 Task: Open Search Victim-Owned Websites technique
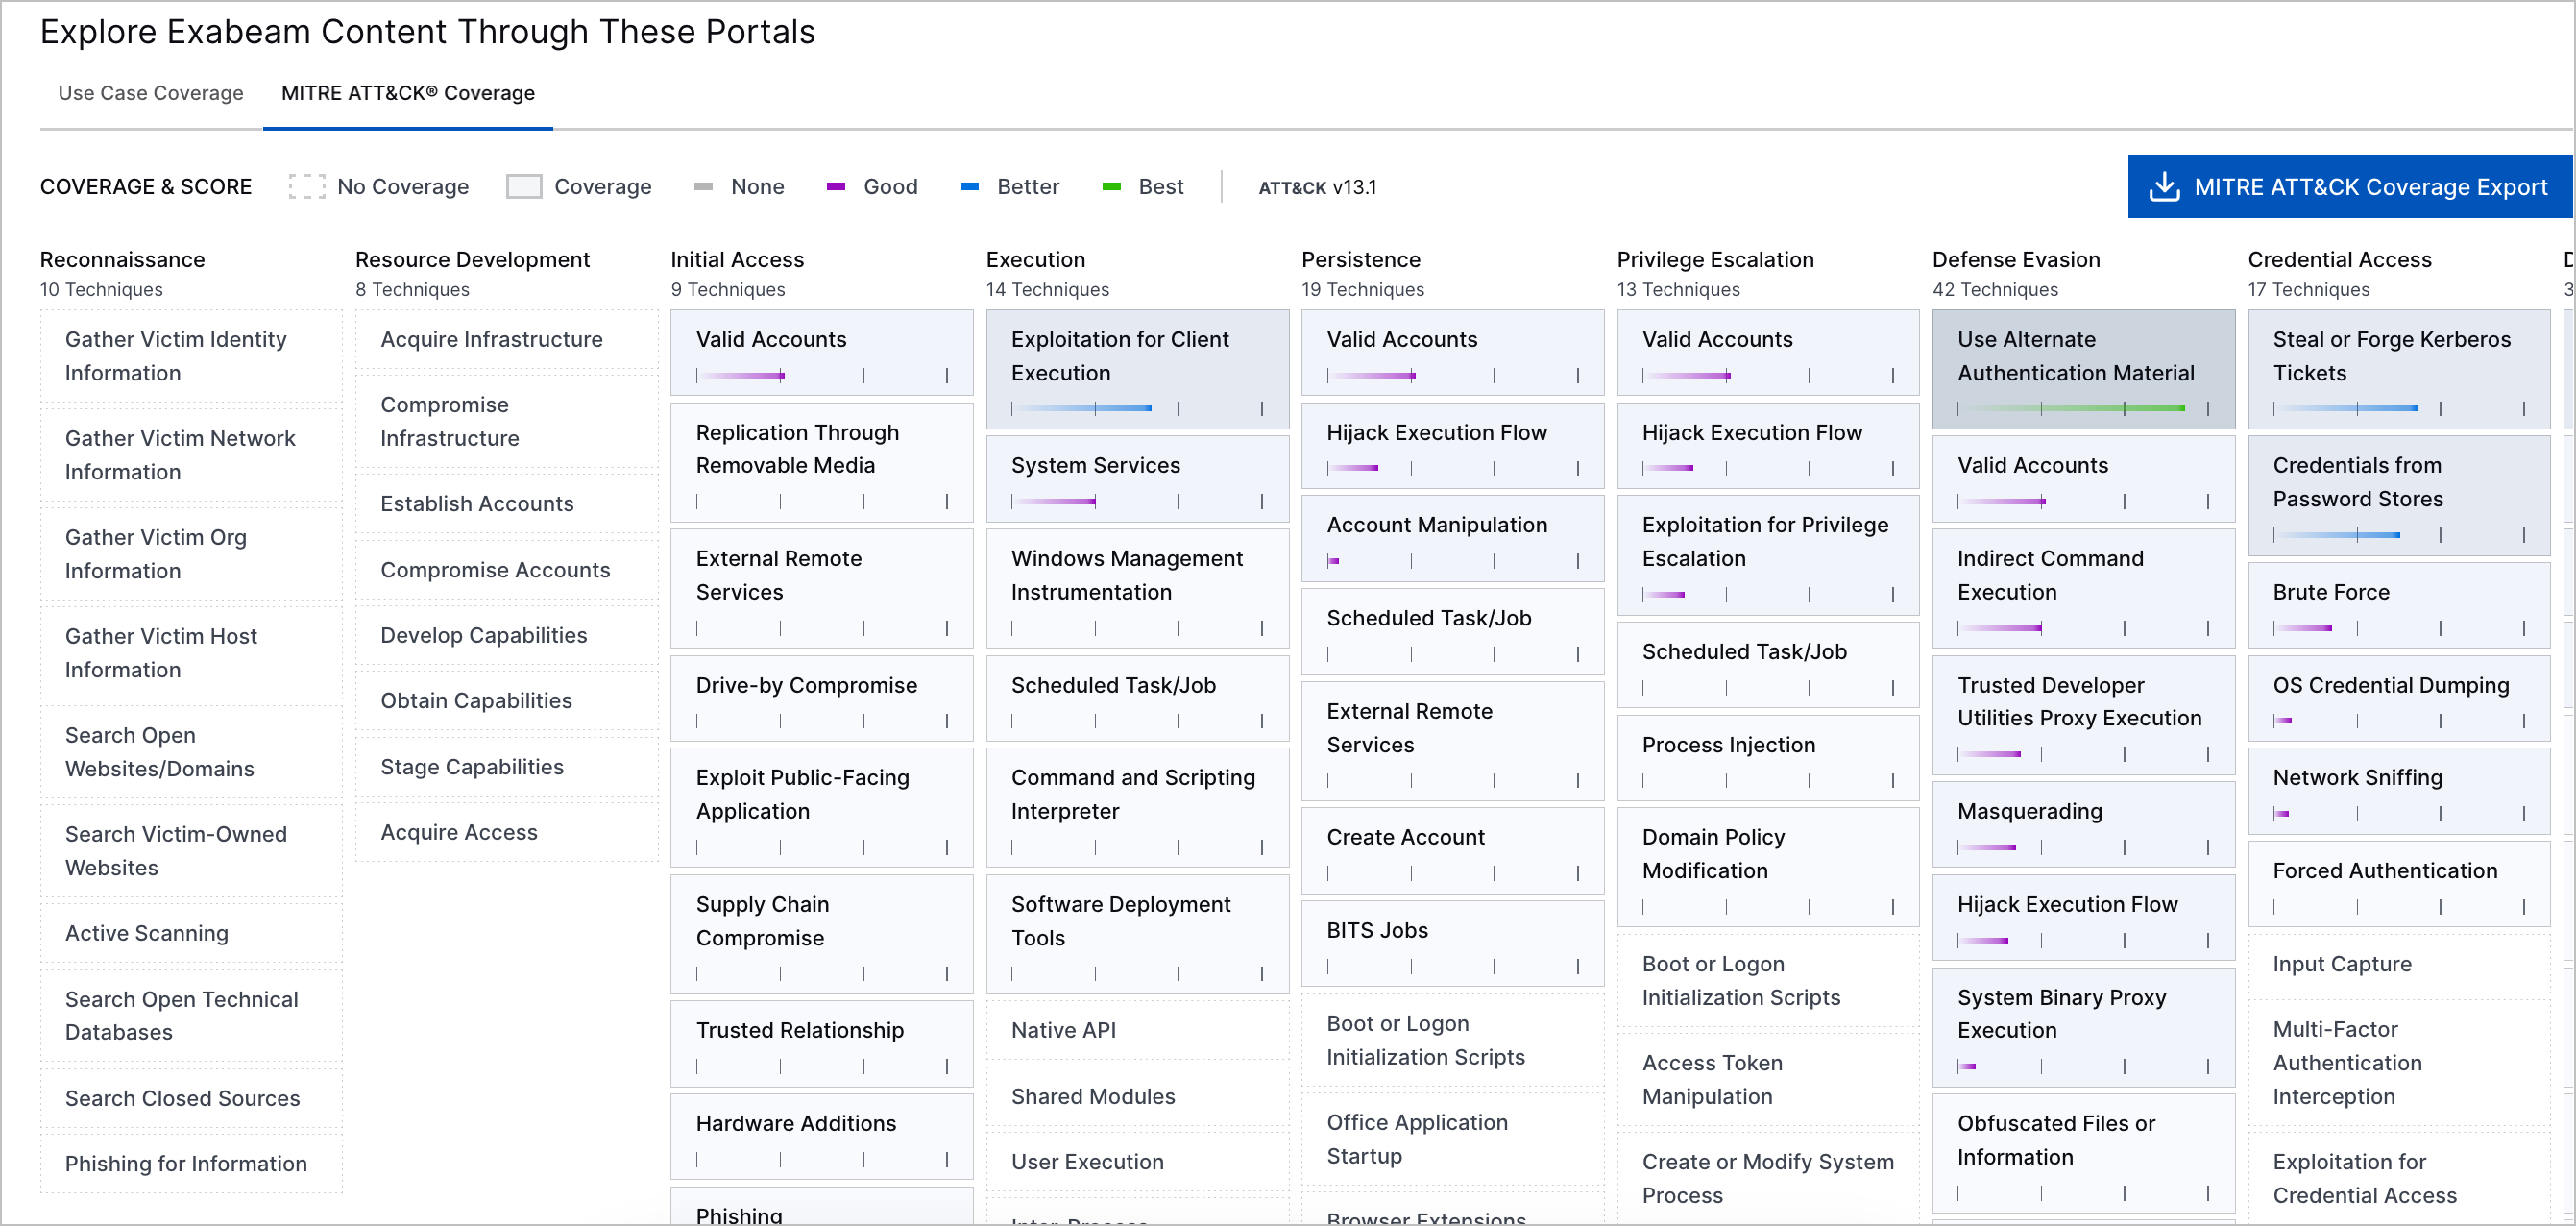pyautogui.click(x=191, y=851)
